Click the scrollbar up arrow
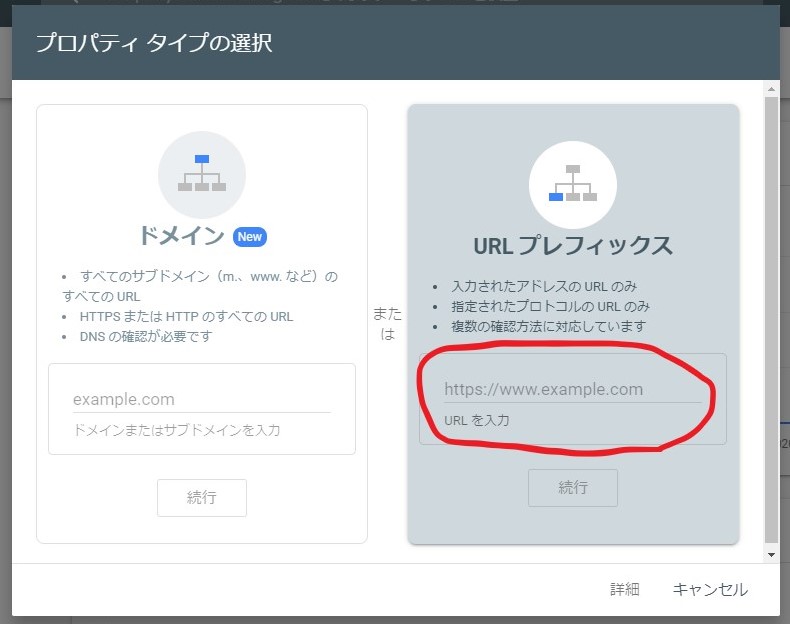The height and width of the screenshot is (624, 790). [771, 89]
